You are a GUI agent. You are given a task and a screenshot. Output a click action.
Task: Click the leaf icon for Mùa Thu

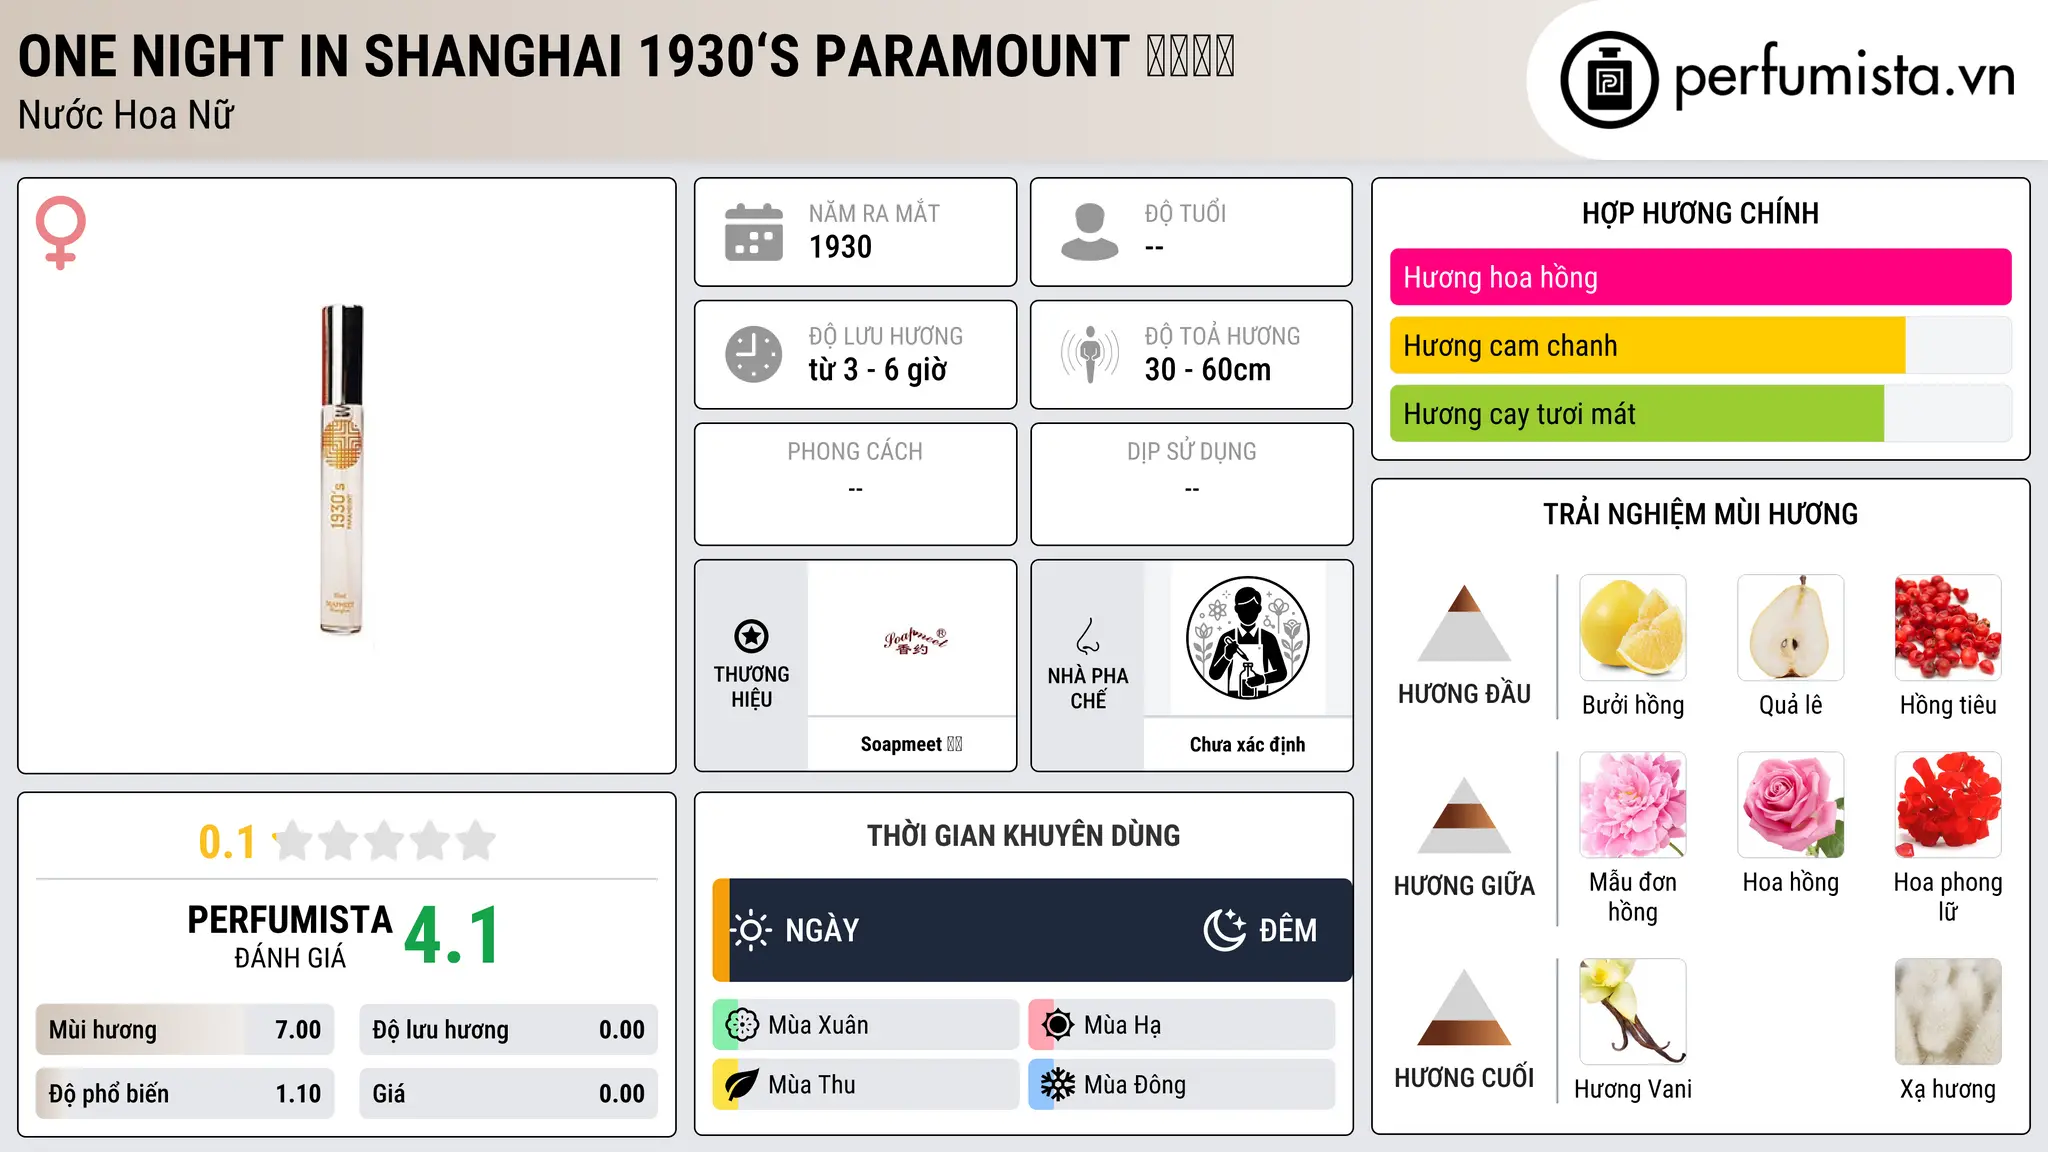pyautogui.click(x=742, y=1085)
